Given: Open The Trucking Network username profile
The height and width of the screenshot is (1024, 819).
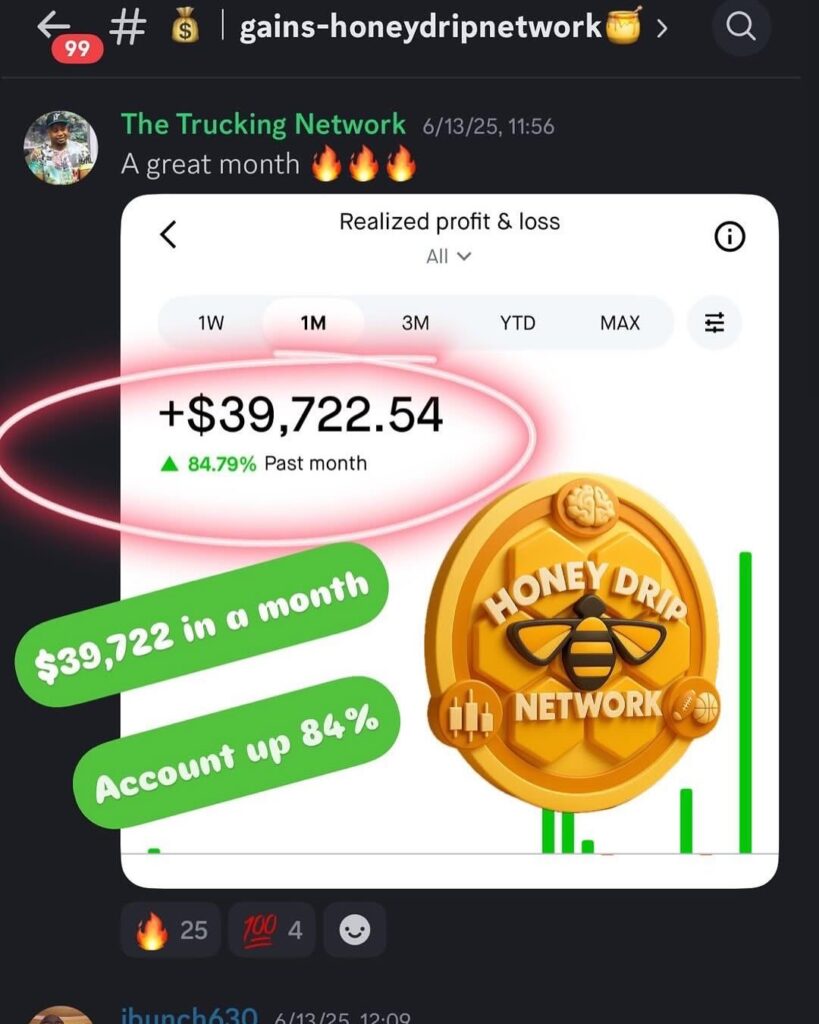Looking at the screenshot, I should (x=263, y=124).
